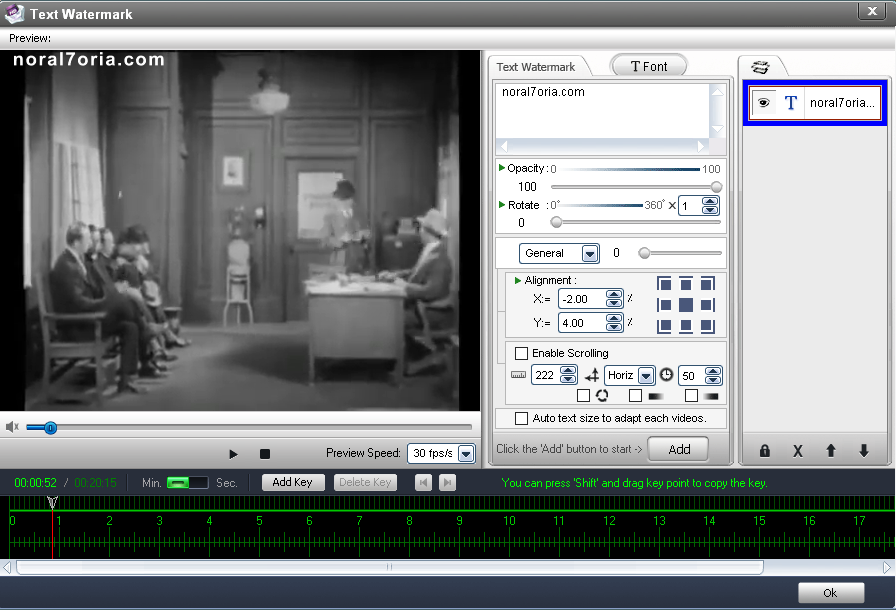Click the Add button
Image resolution: width=896 pixels, height=610 pixels.
679,449
